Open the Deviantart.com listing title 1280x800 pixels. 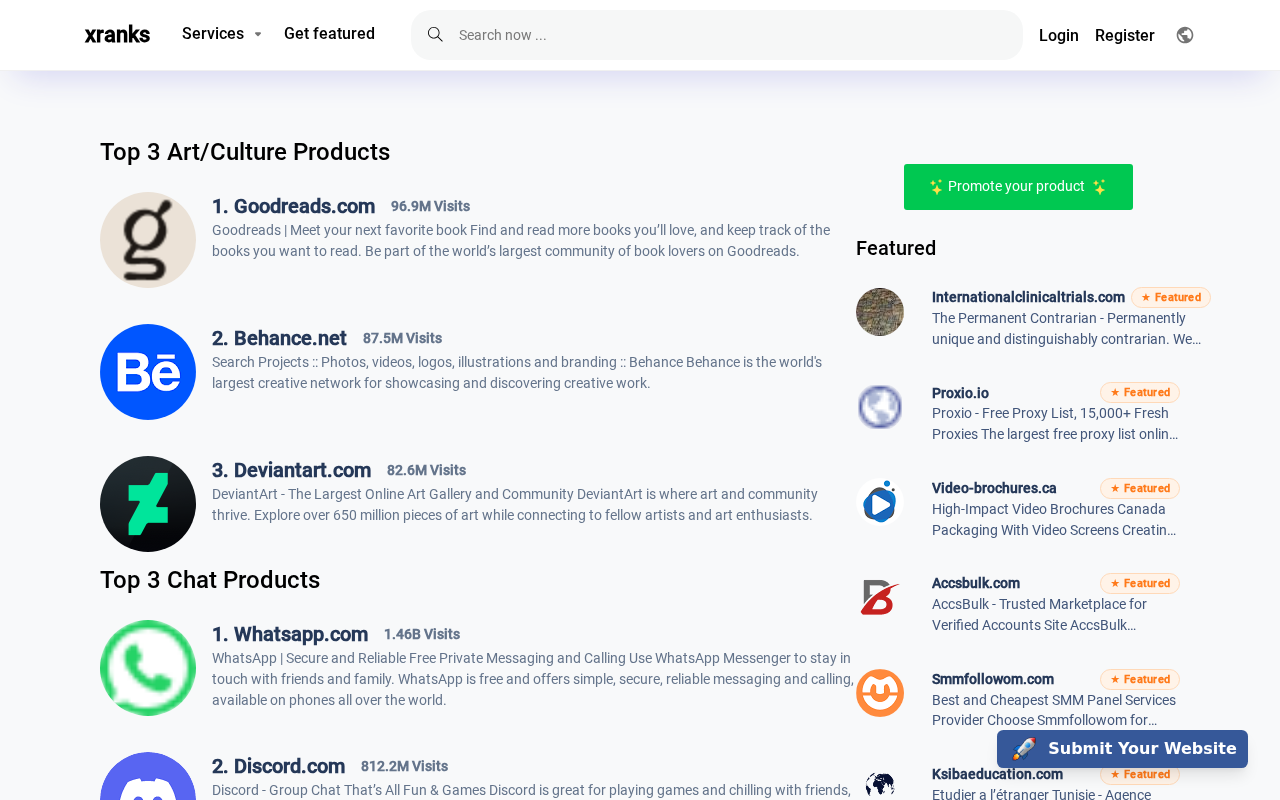tap(291, 470)
